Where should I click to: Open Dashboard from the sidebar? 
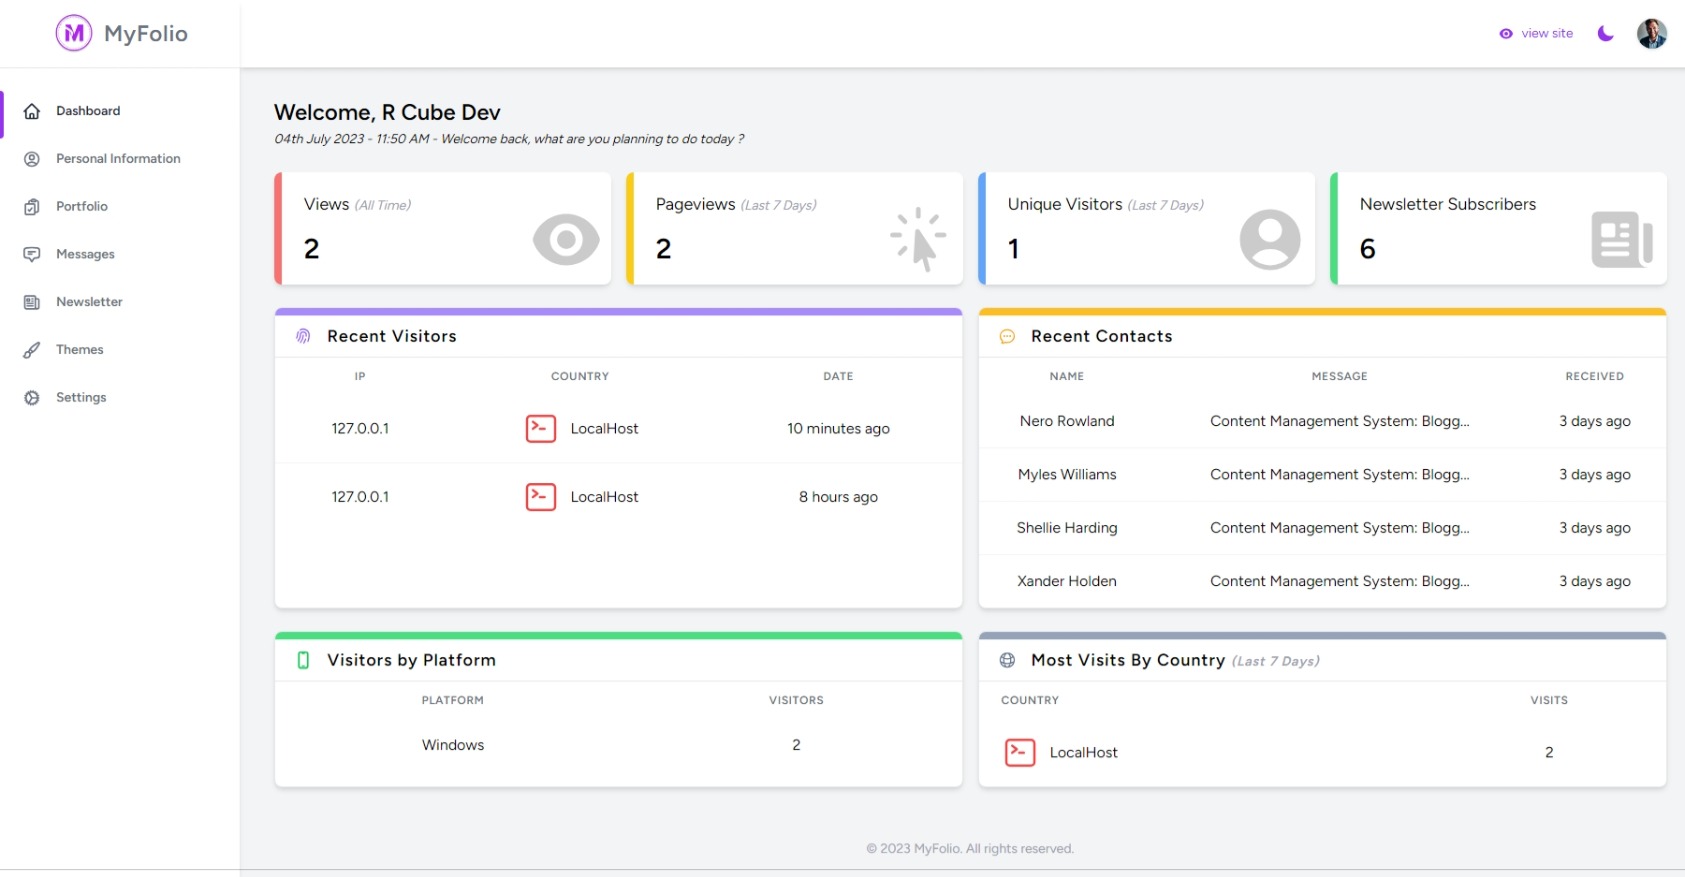point(88,111)
